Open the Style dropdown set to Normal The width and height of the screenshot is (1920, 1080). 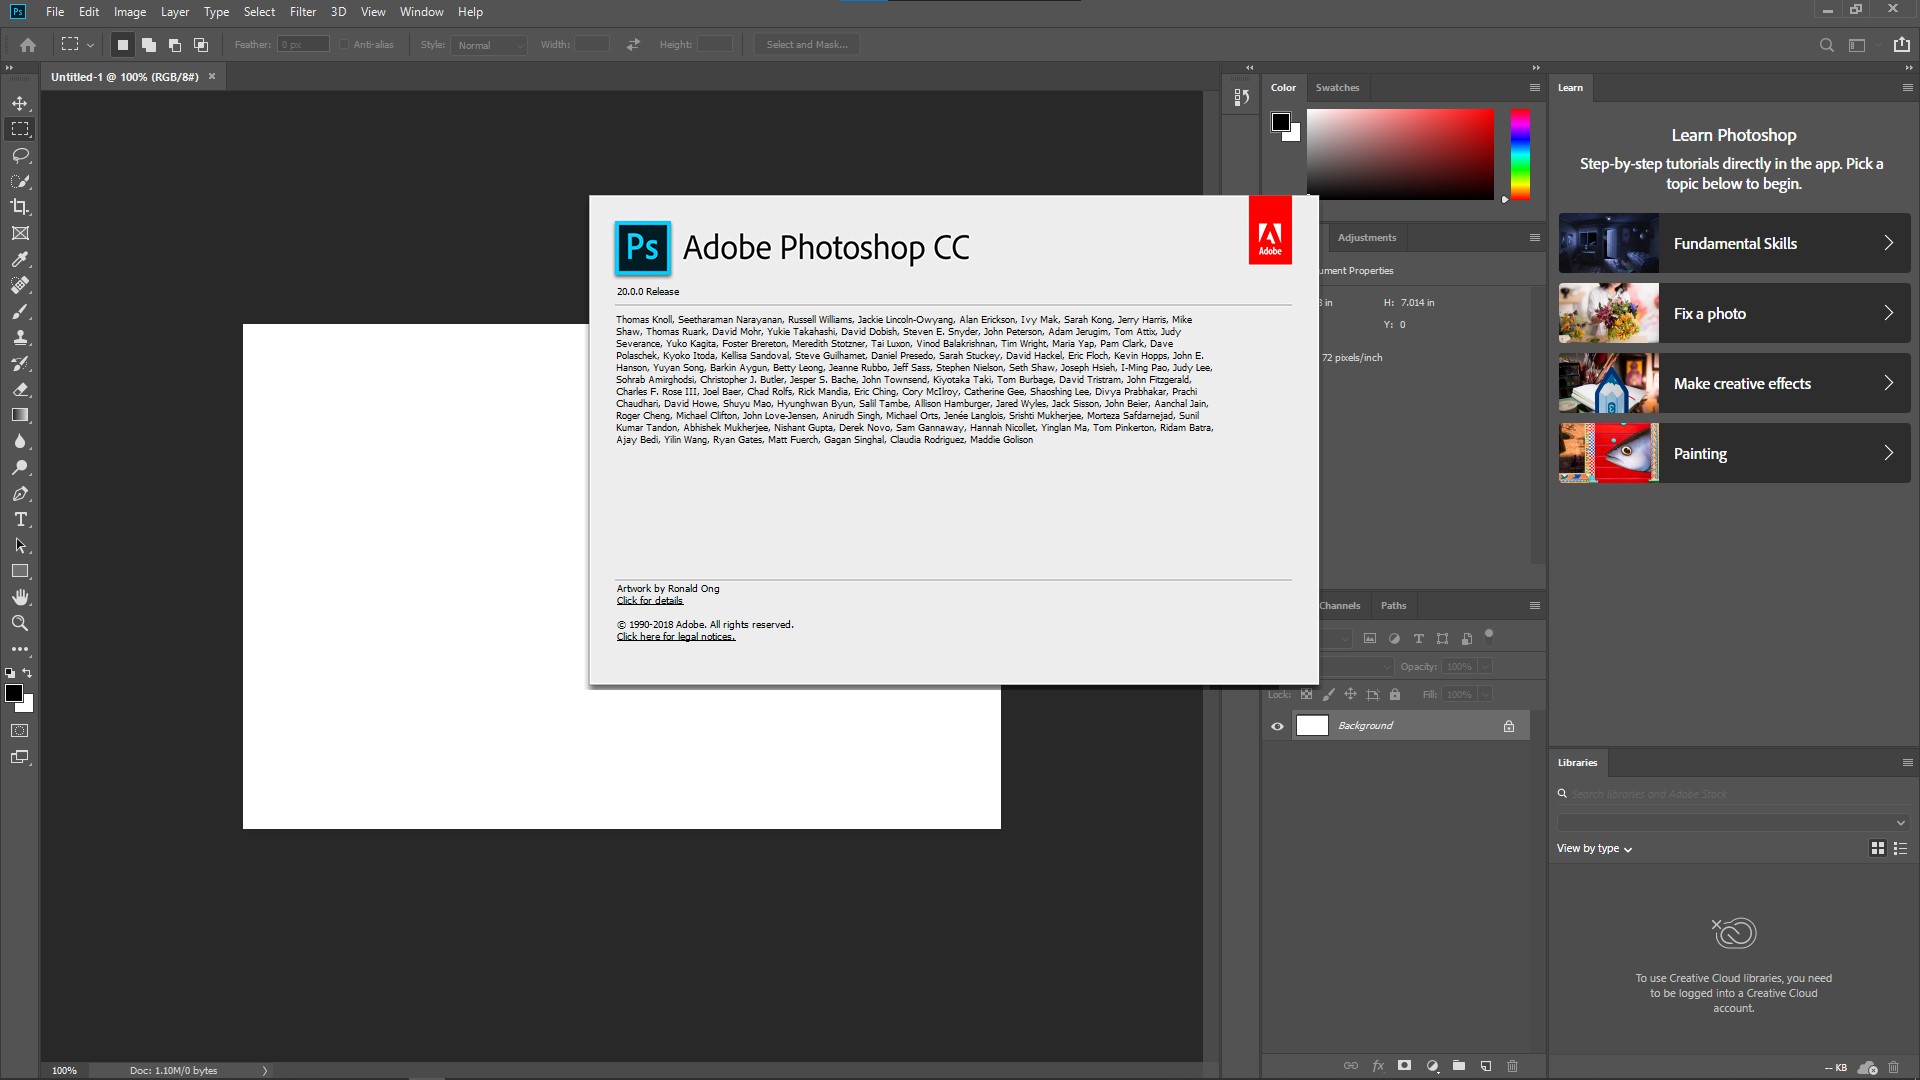489,45
